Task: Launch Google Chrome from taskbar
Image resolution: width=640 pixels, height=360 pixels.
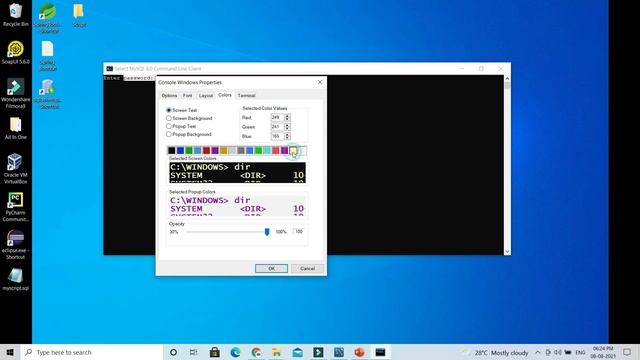Action: pos(256,352)
